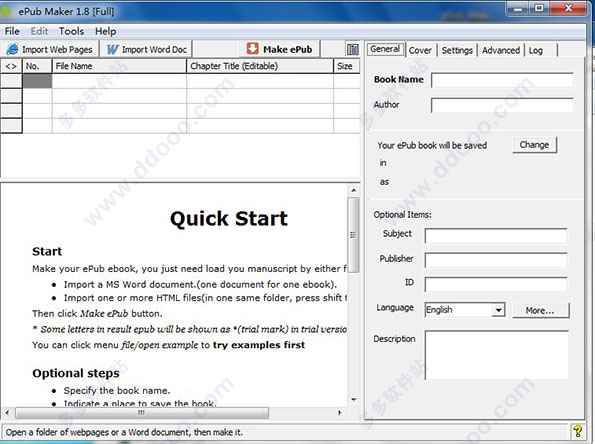Click the "Optional steps" heading
The width and height of the screenshot is (595, 444).
pyautogui.click(x=76, y=373)
